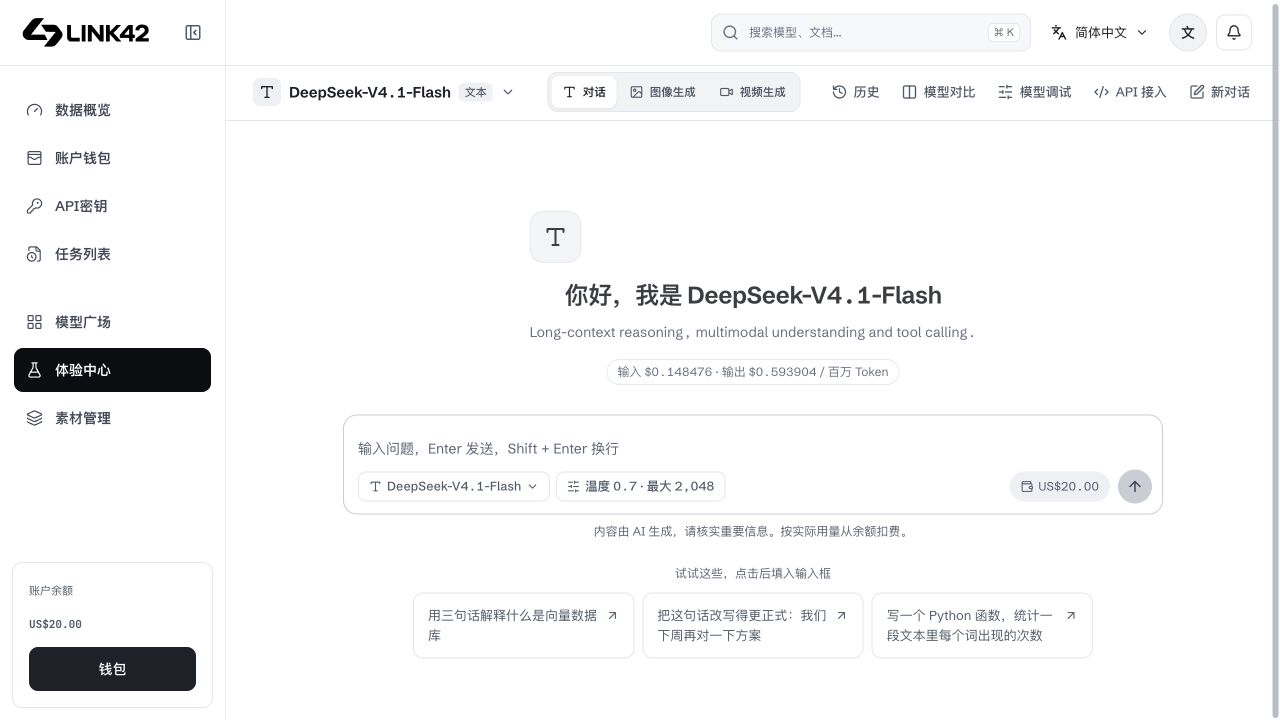Switch to the 对话 tab
Image resolution: width=1280 pixels, height=720 pixels.
point(584,92)
